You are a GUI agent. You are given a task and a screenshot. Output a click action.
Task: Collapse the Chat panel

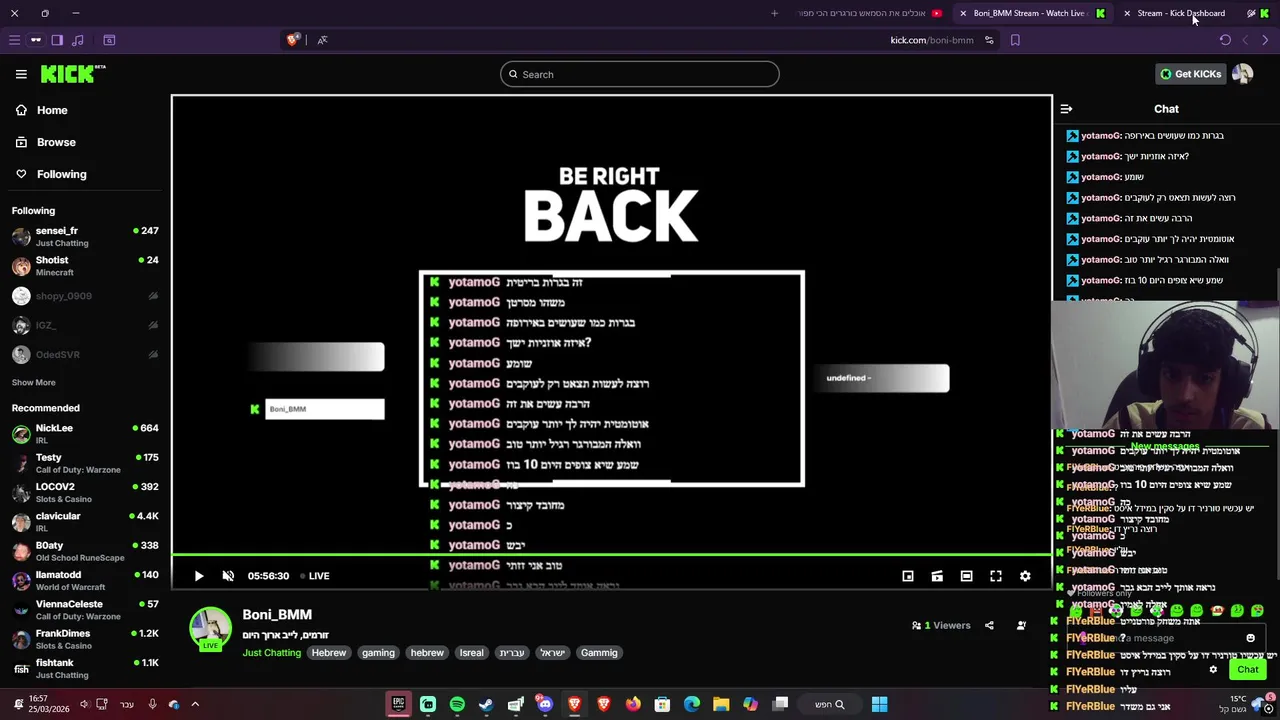[x=1066, y=109]
